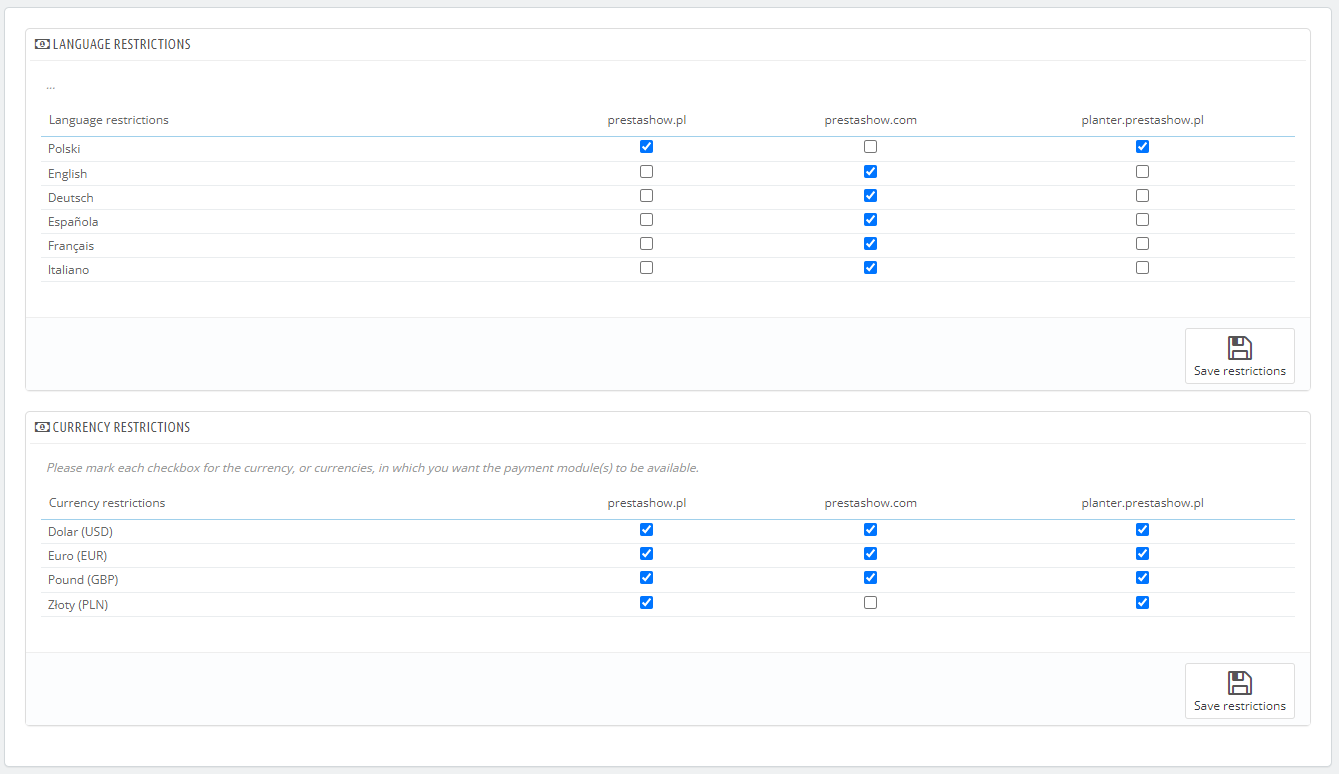This screenshot has height=774, width=1339.
Task: Check Deutsch for prestashow.pl
Action: pyautogui.click(x=646, y=196)
